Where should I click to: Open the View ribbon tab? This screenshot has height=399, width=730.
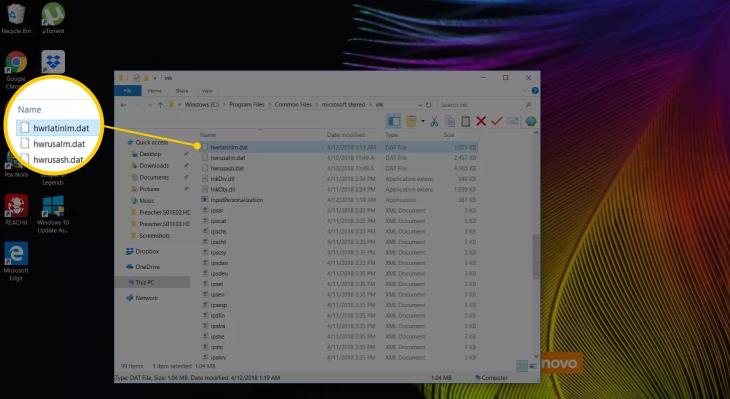click(207, 91)
